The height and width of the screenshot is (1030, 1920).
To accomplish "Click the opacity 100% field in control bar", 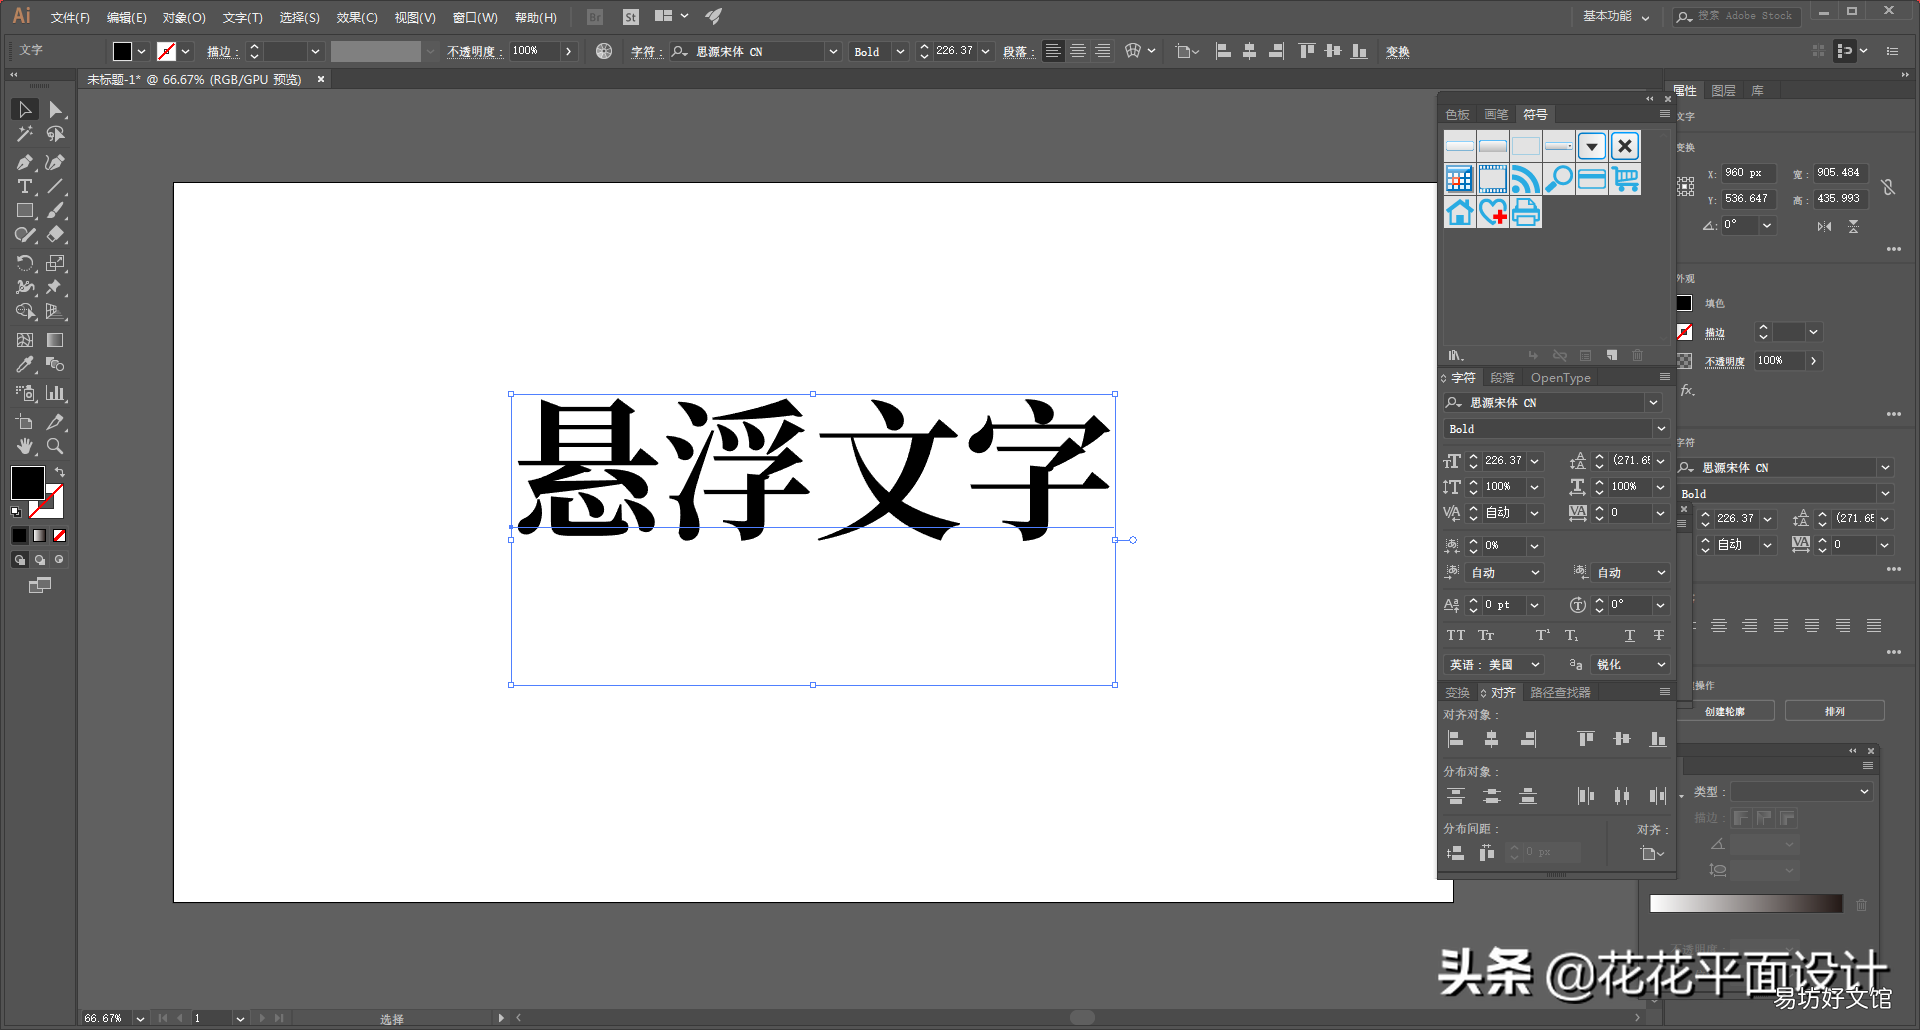I will (x=534, y=51).
